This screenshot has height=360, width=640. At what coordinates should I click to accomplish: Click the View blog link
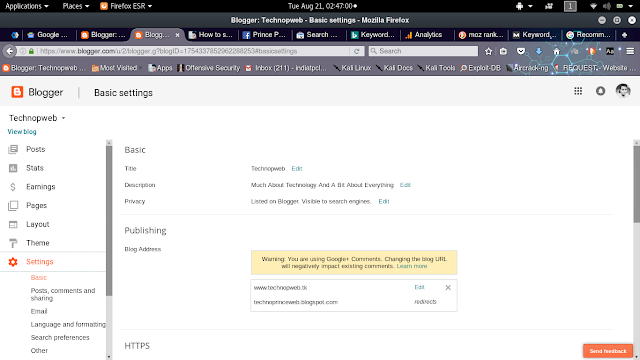coord(22,132)
